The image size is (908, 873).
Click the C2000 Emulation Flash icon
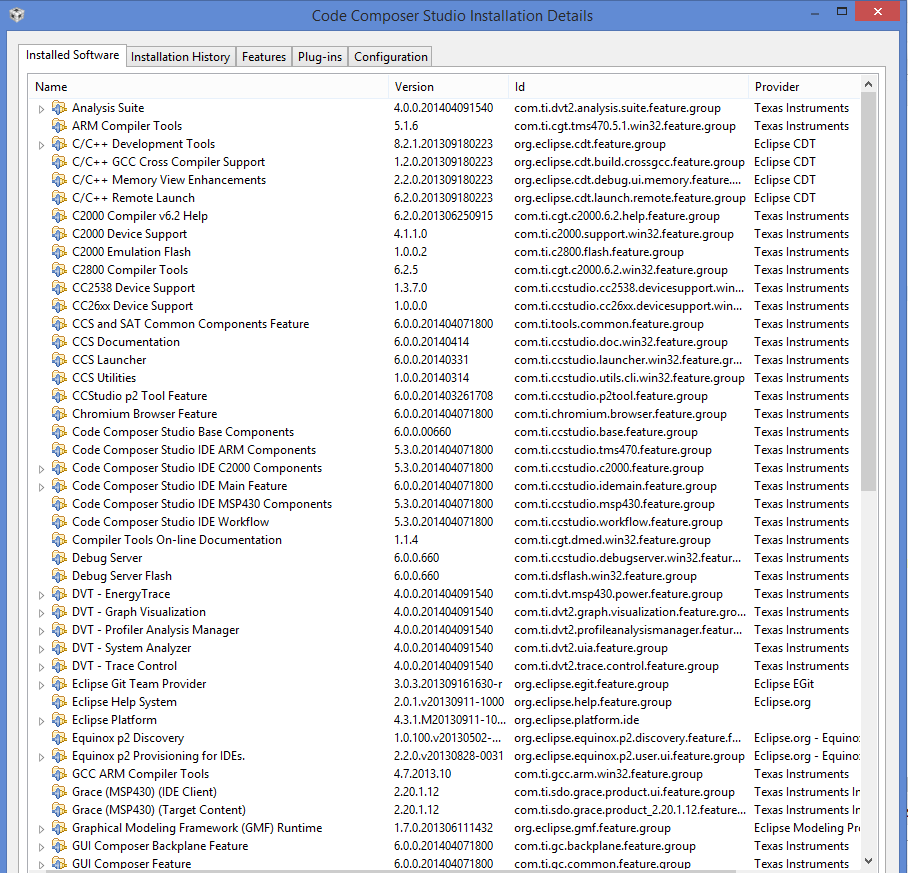pyautogui.click(x=59, y=252)
